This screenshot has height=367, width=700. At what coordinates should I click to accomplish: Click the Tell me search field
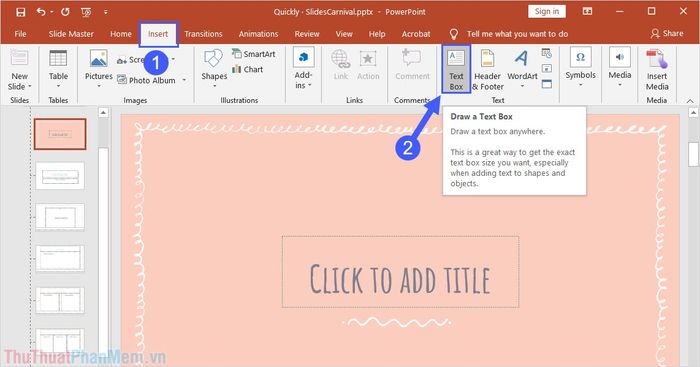pos(517,34)
